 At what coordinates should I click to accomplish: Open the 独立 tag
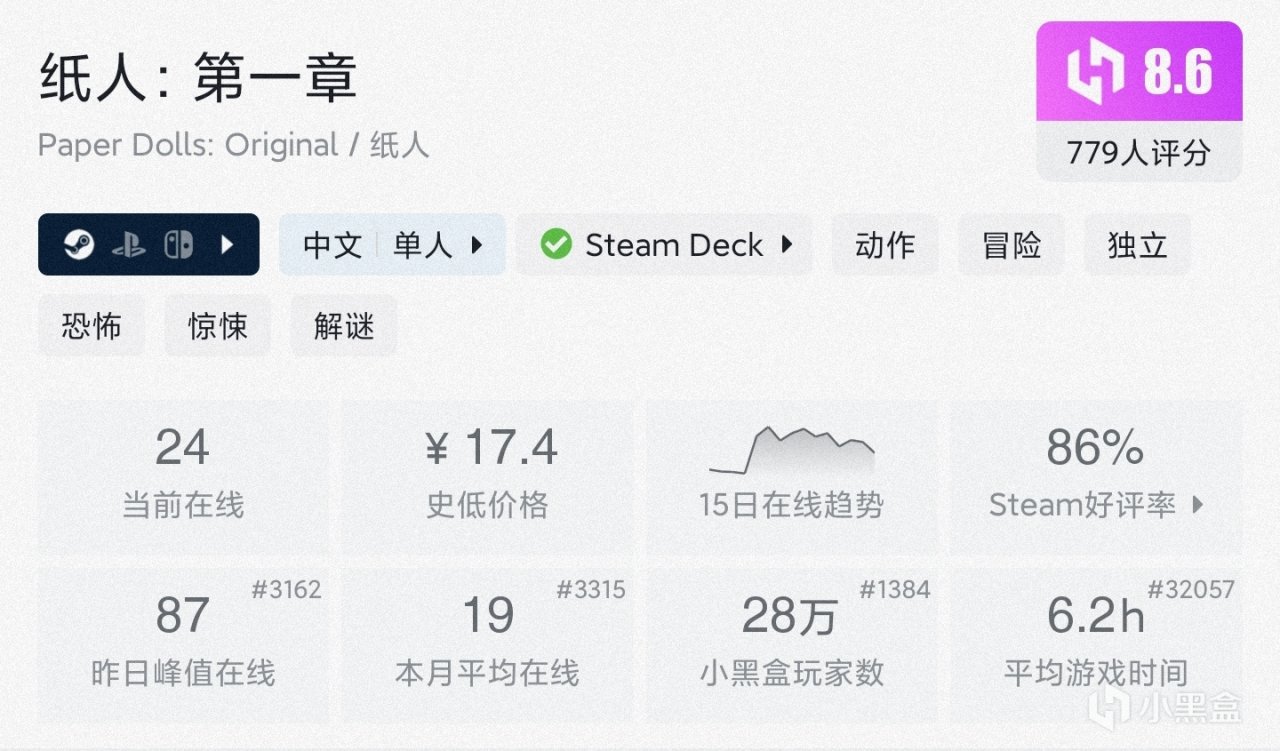coord(1137,245)
